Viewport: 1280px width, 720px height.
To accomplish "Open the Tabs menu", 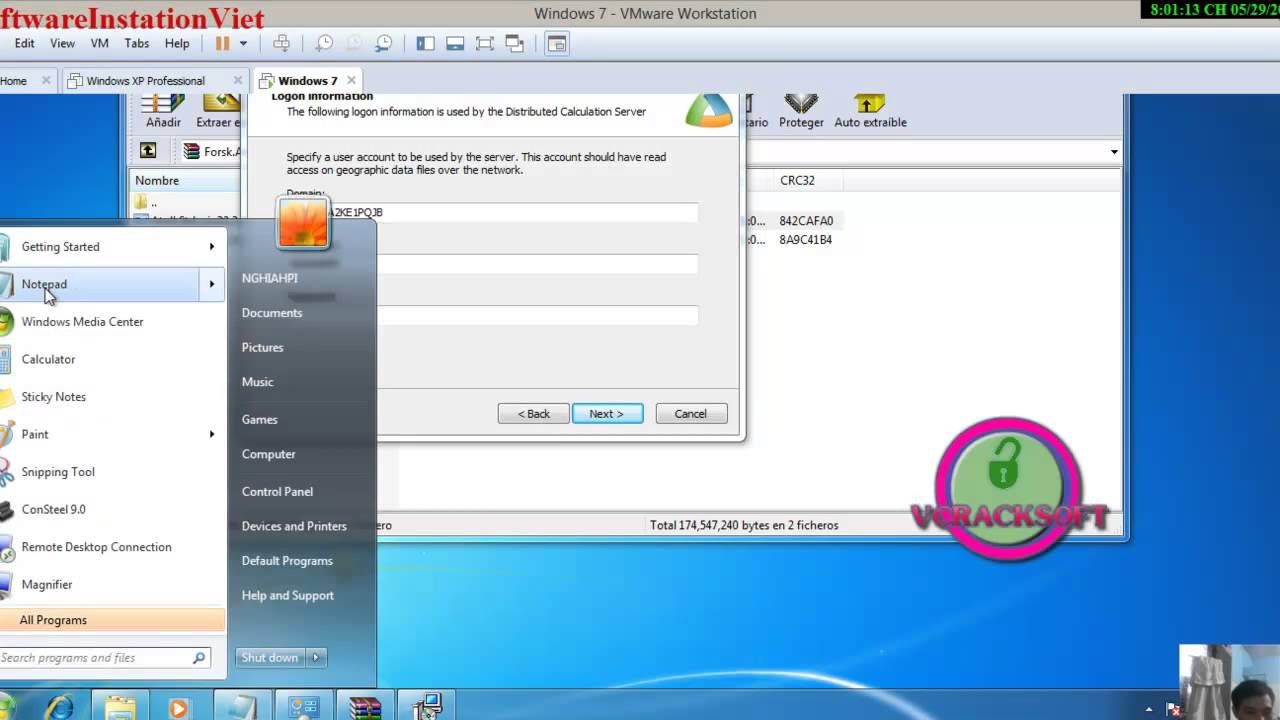I will (137, 43).
